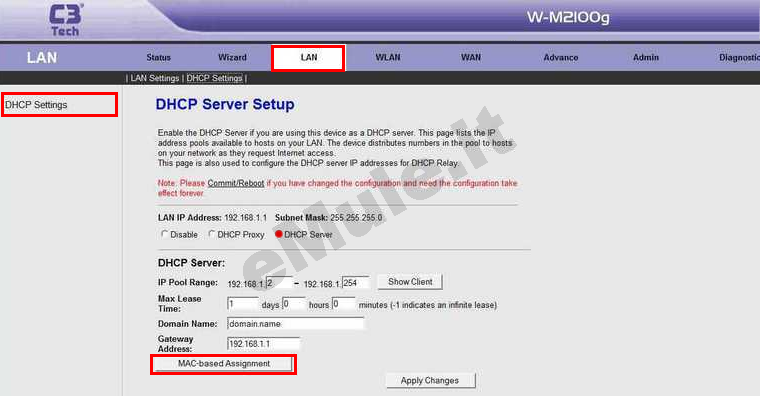Screen dimensions: 760x396
Task: Click the DHCP Server Setup heading
Action: (x=225, y=104)
